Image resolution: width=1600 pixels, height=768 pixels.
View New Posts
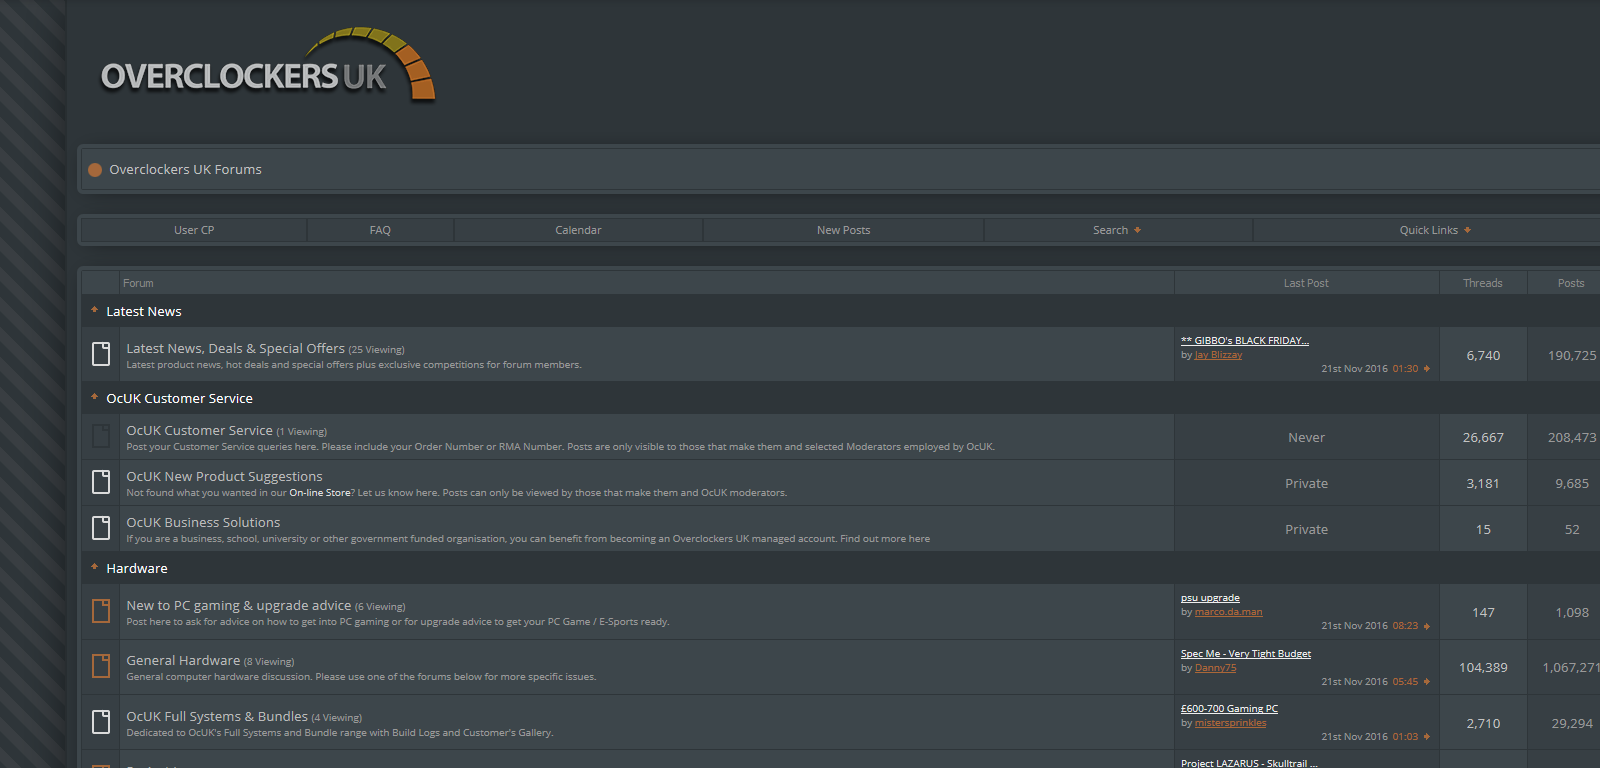[843, 230]
